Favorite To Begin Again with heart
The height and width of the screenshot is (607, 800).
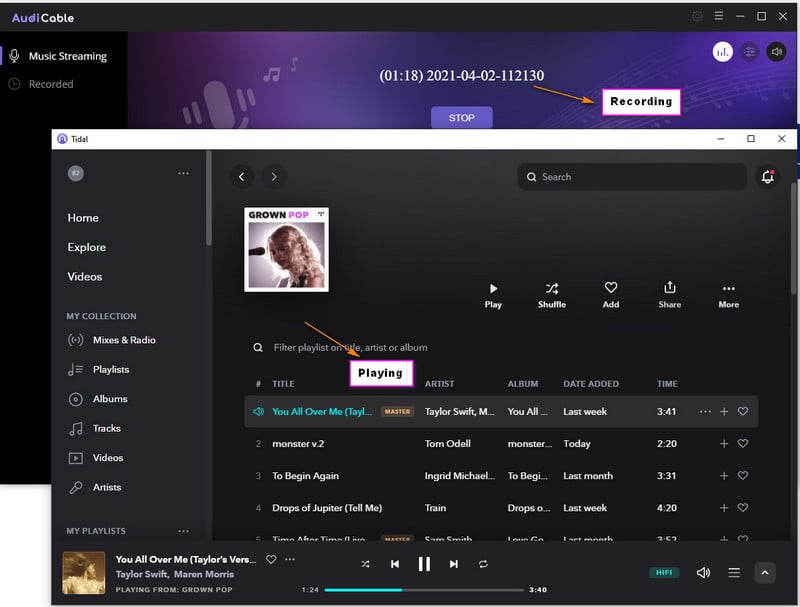coord(743,475)
